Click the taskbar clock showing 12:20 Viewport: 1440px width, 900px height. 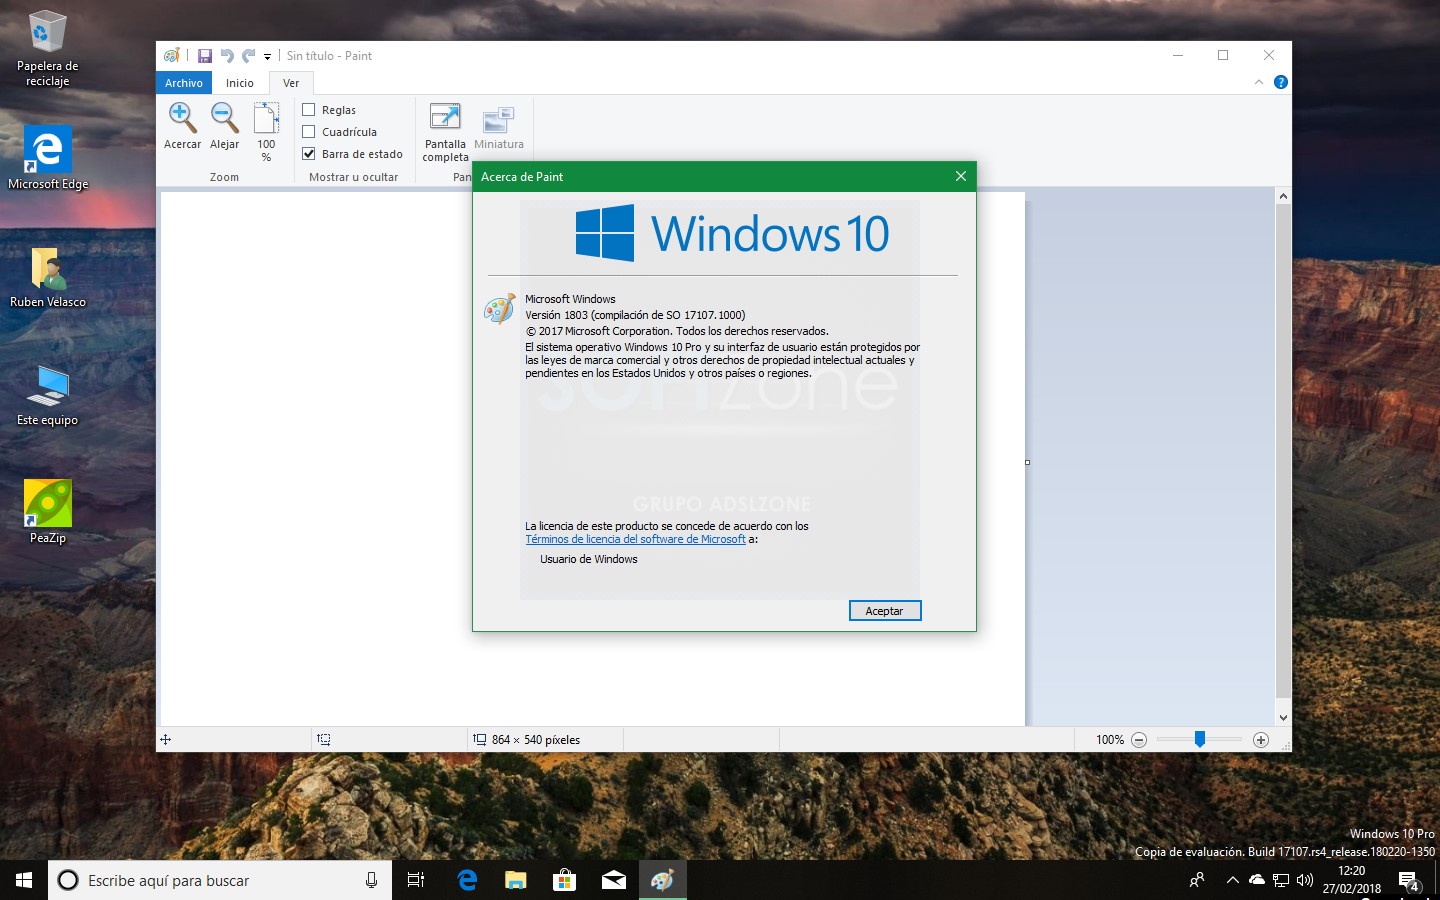[1352, 880]
